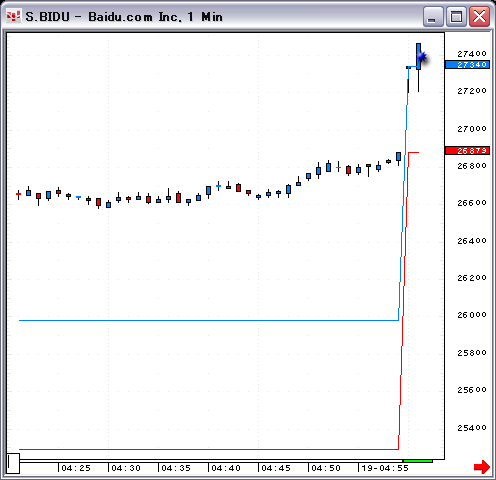Click the 04:25 time axis label

point(76,468)
